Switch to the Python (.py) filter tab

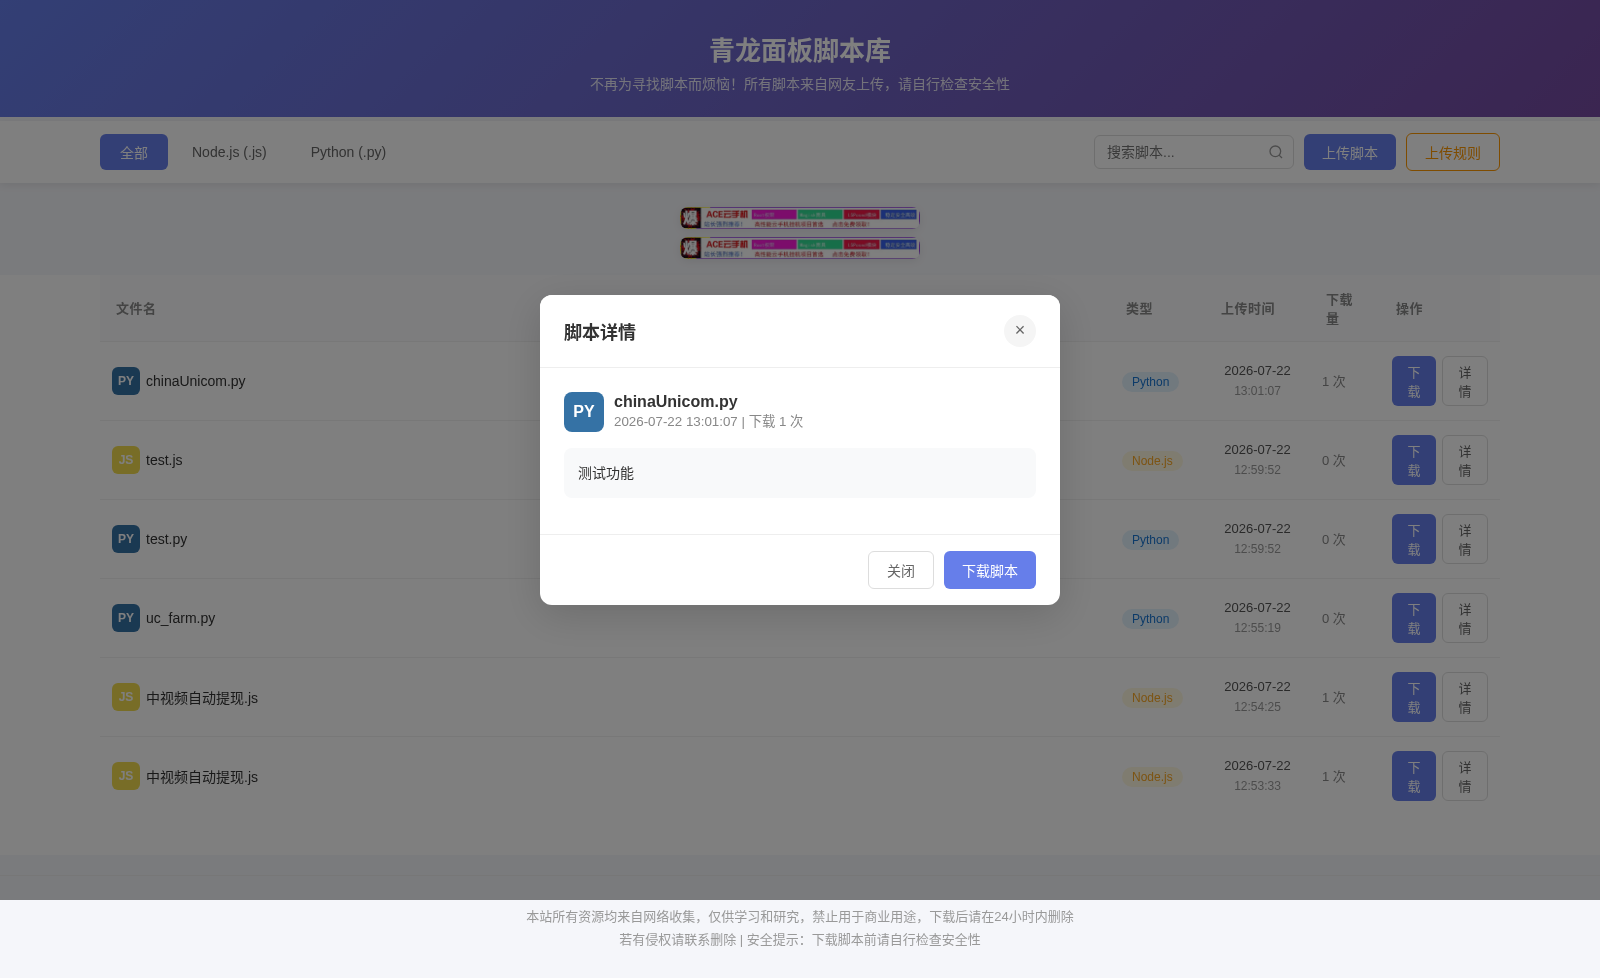[348, 152]
